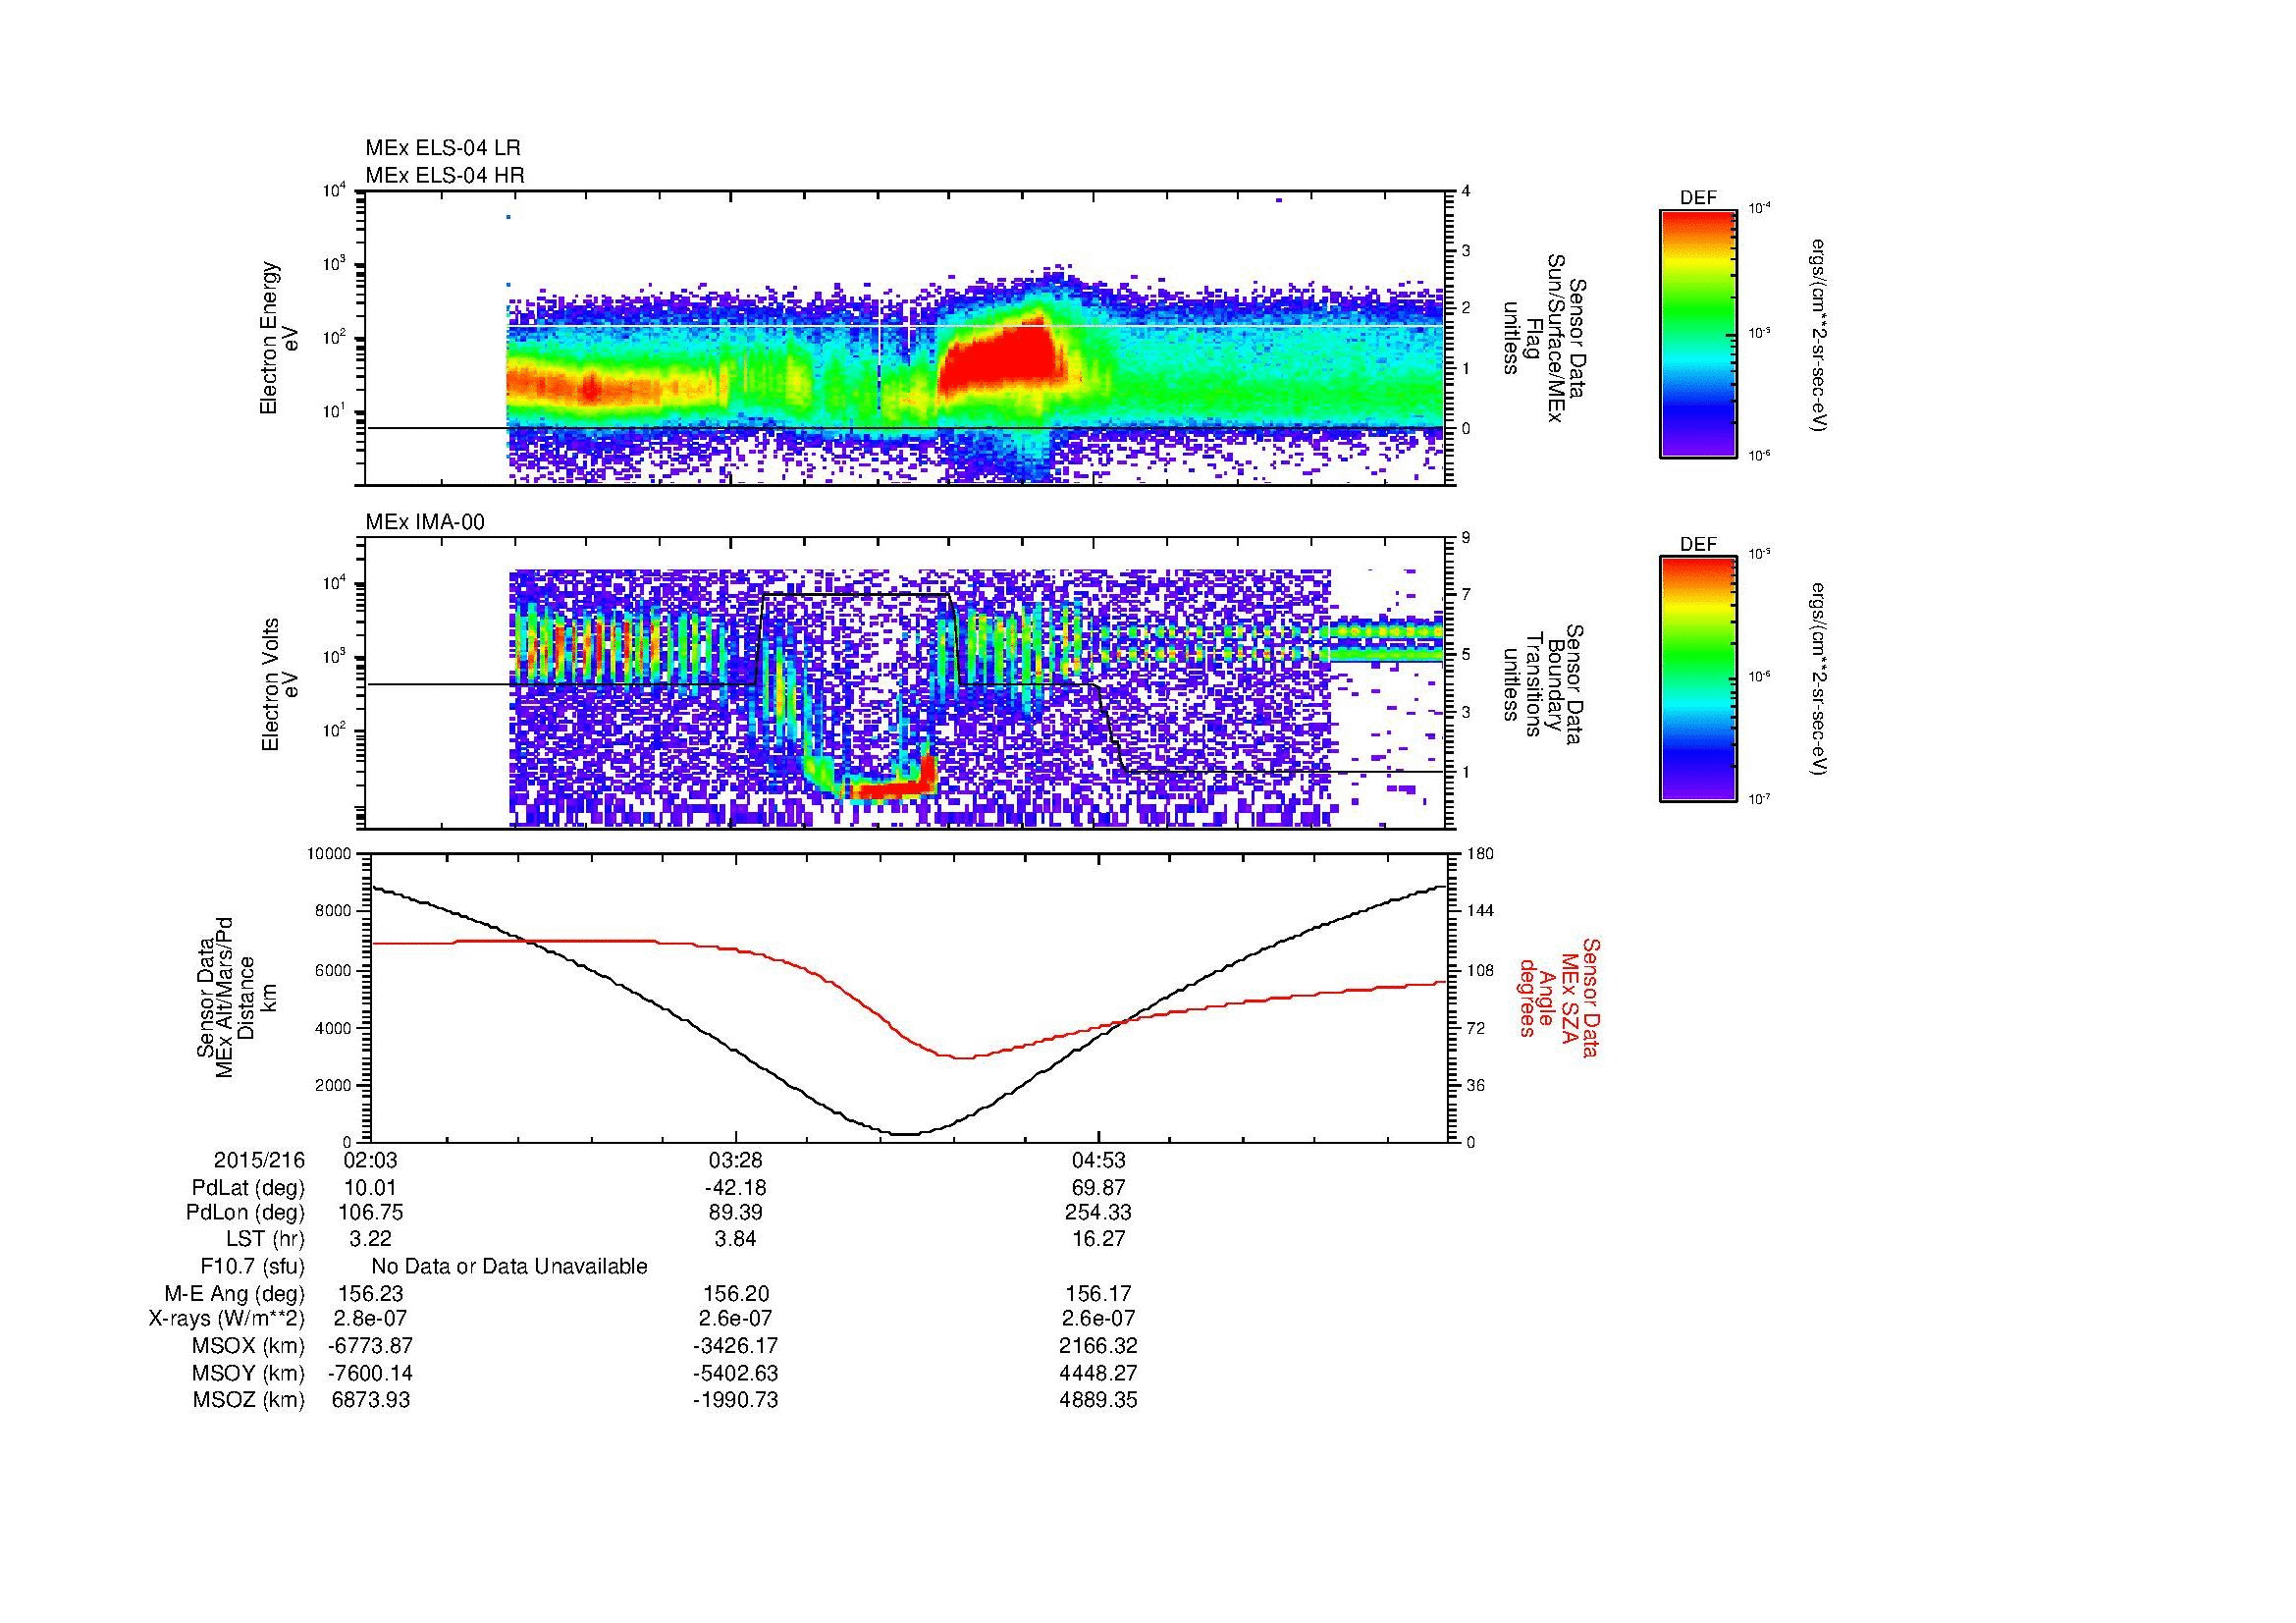The width and height of the screenshot is (2296, 1623).
Task: Click the '04:53' time axis label
Action: [1099, 1160]
